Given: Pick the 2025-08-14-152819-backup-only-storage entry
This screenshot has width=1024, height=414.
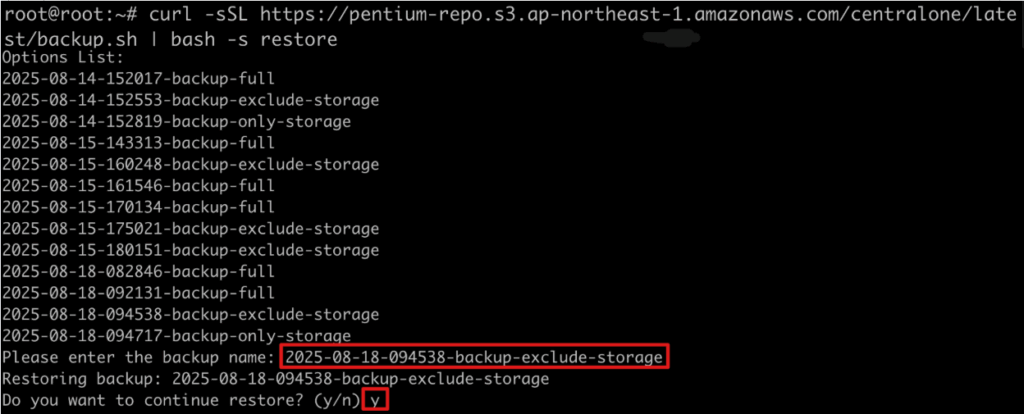Looking at the screenshot, I should click(176, 121).
